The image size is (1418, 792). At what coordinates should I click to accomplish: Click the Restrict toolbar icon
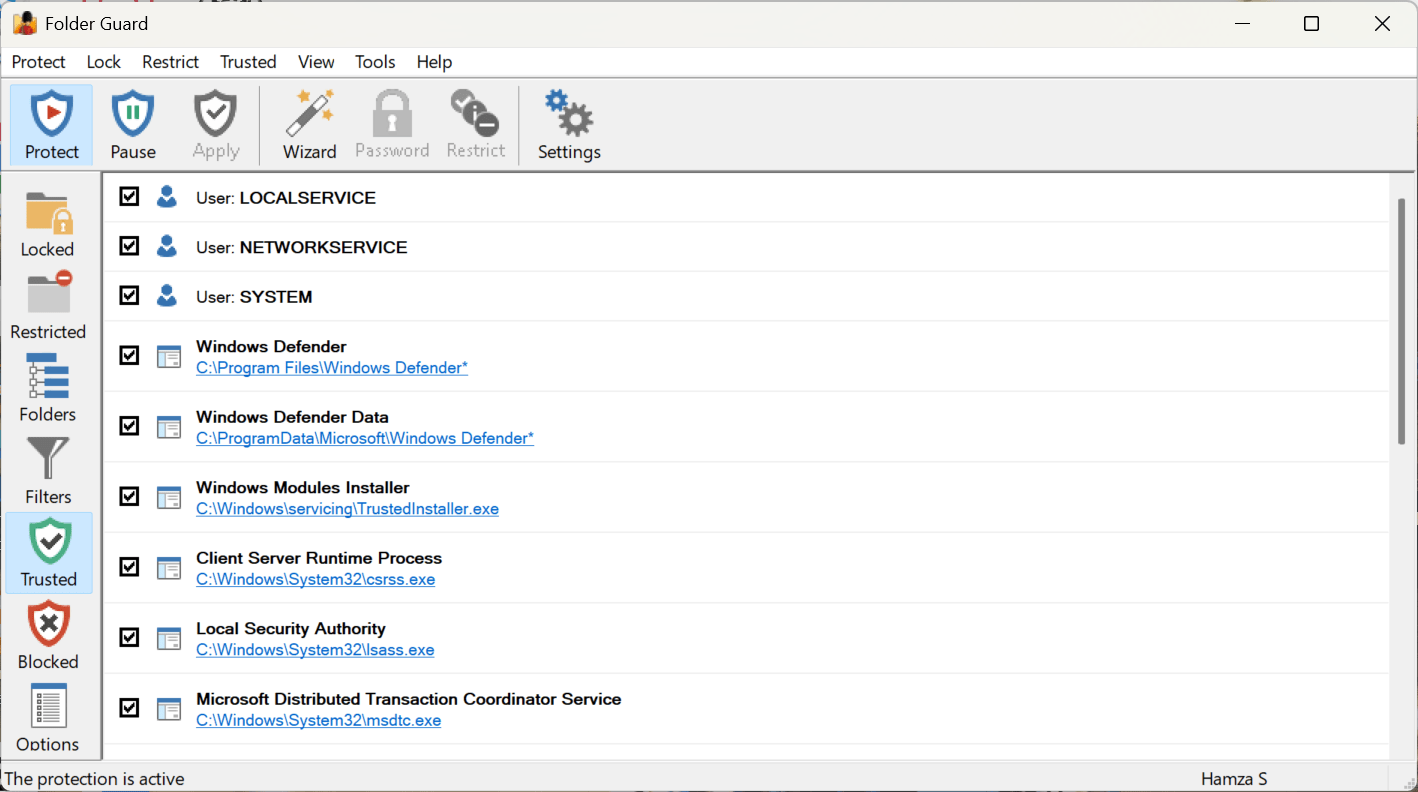pyautogui.click(x=476, y=125)
